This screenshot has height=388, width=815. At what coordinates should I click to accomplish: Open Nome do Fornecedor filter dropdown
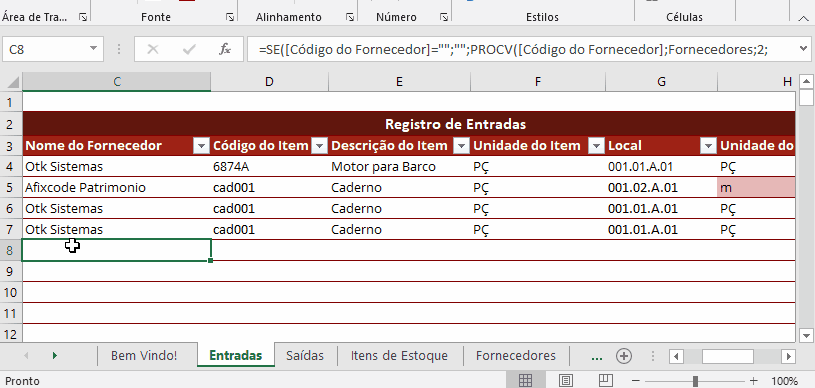[202, 146]
